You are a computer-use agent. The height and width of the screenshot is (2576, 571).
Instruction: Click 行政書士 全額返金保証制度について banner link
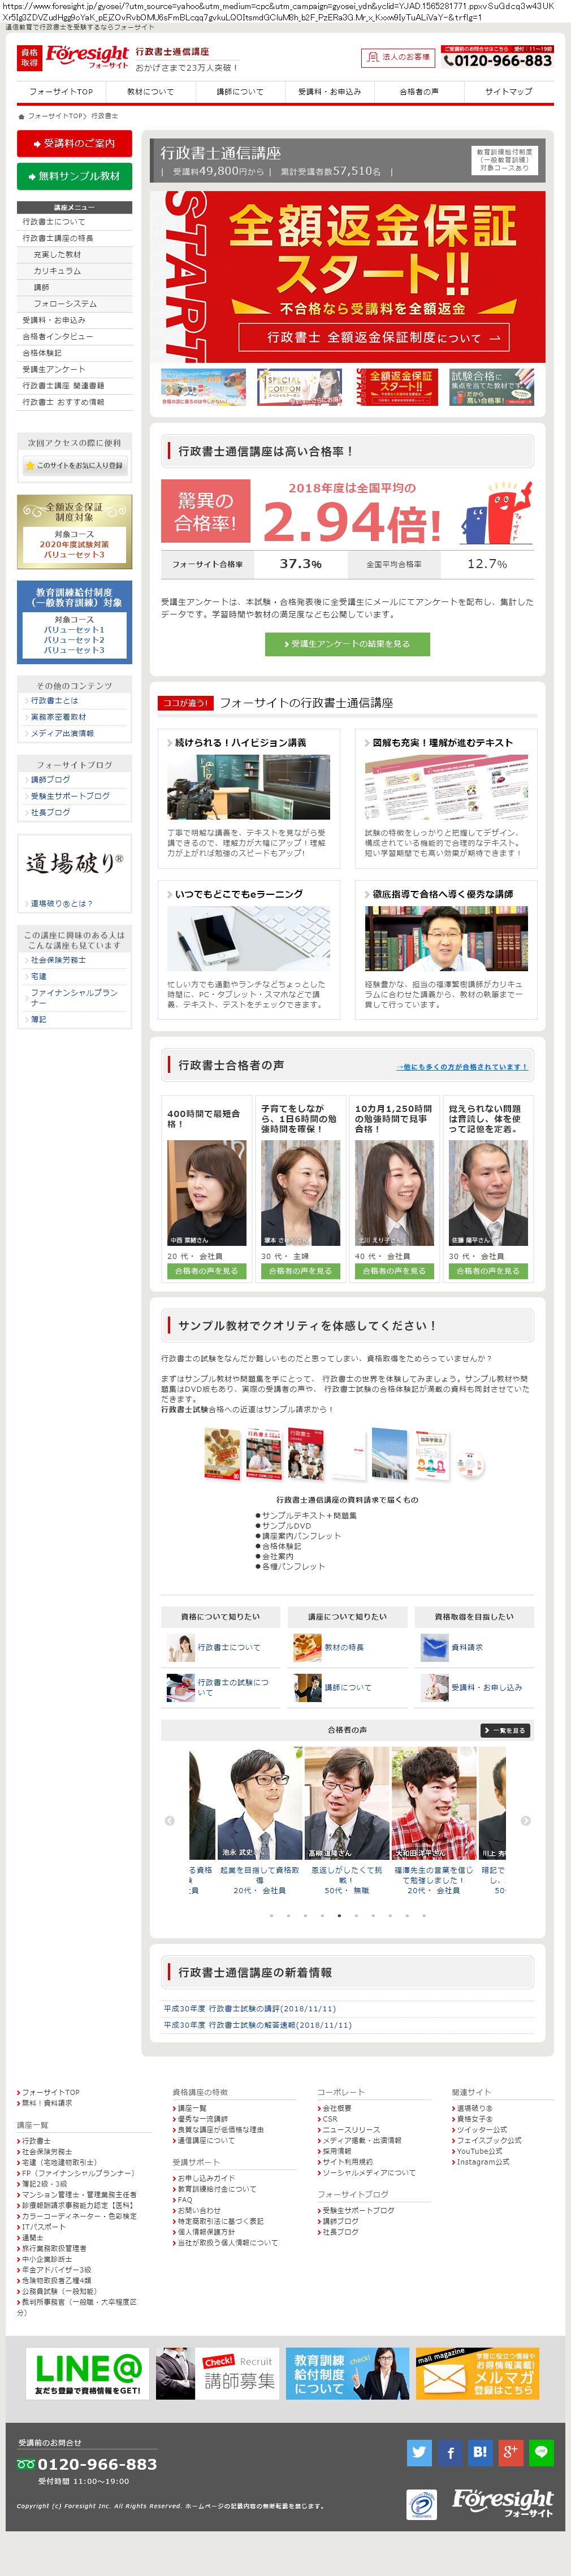374,337
